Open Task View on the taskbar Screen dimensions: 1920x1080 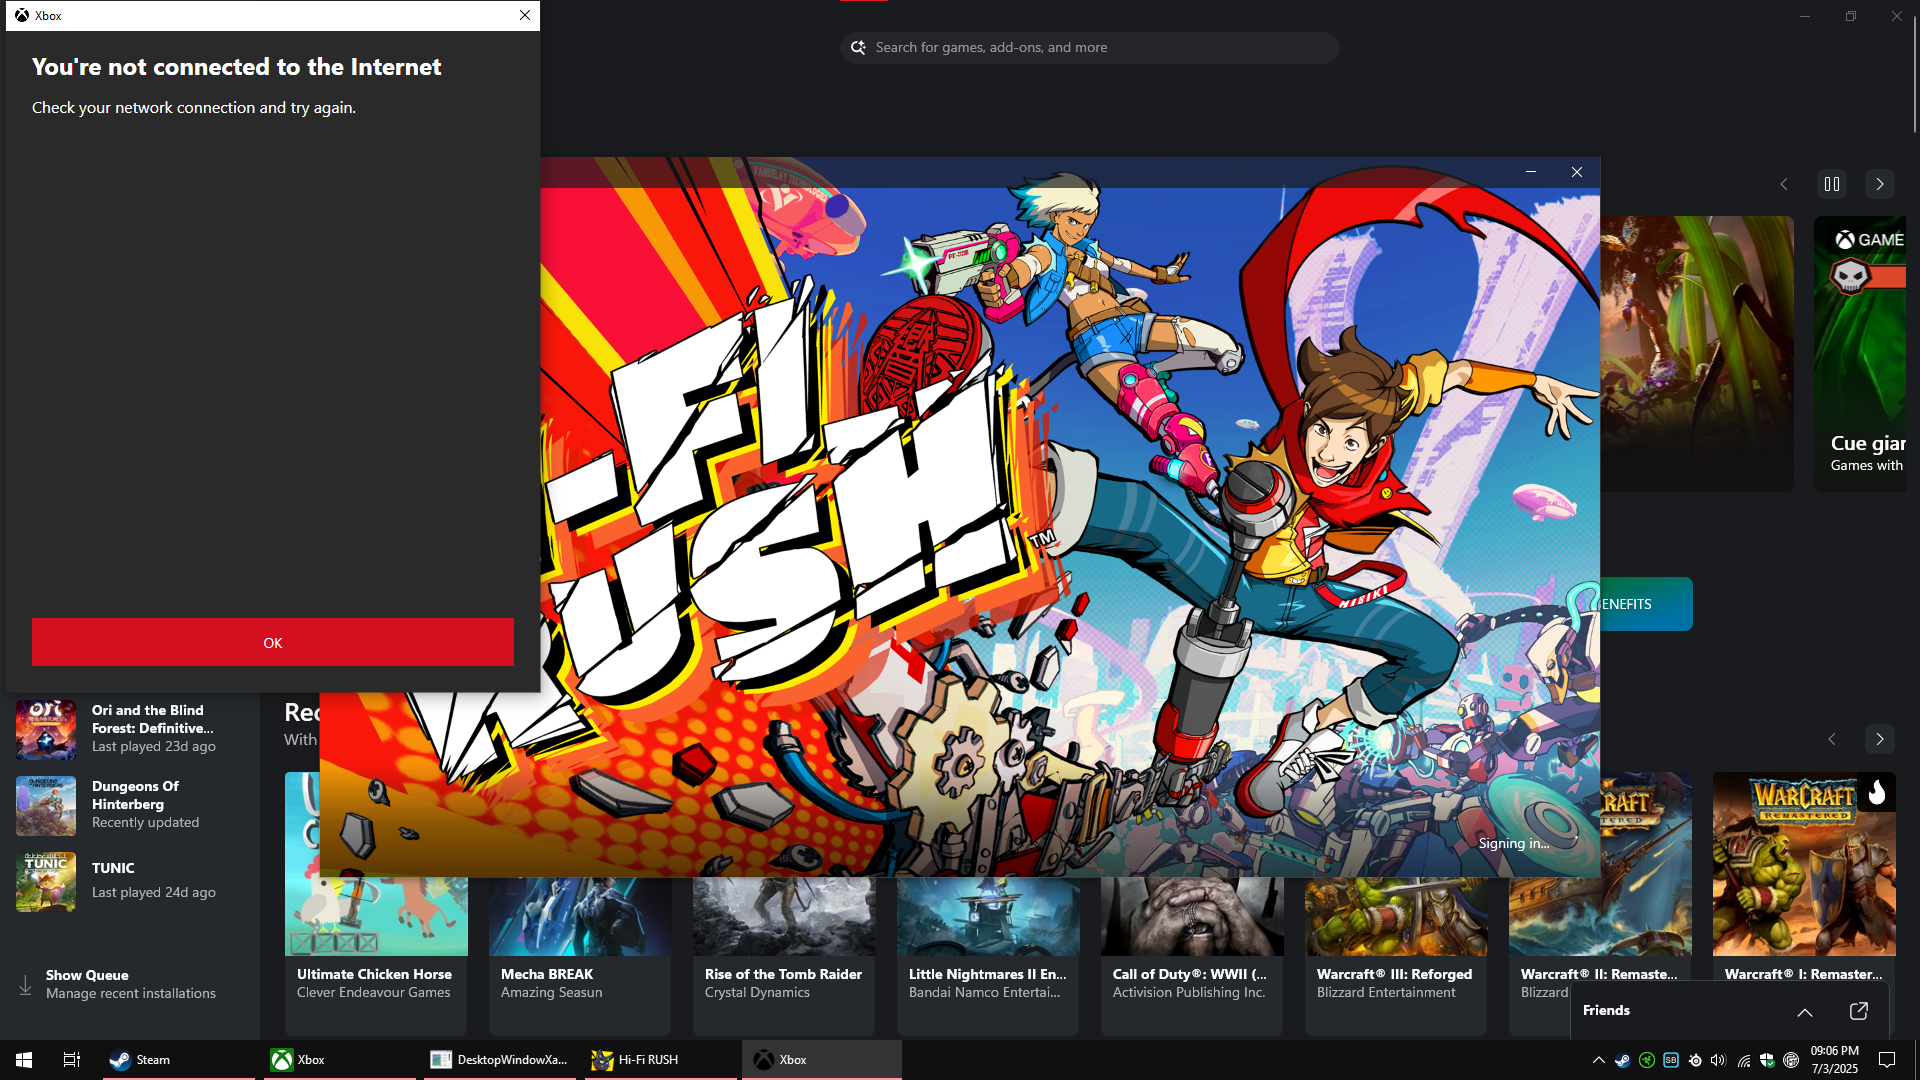pyautogui.click(x=71, y=1060)
